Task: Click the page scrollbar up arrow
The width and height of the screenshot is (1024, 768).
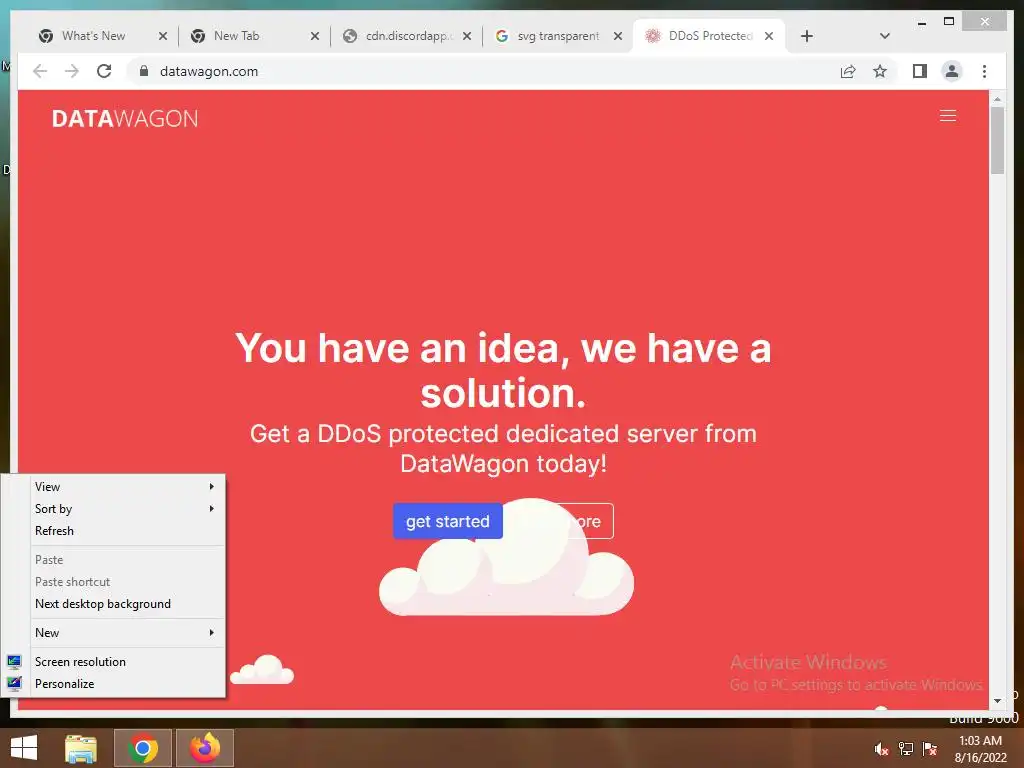Action: click(x=997, y=99)
